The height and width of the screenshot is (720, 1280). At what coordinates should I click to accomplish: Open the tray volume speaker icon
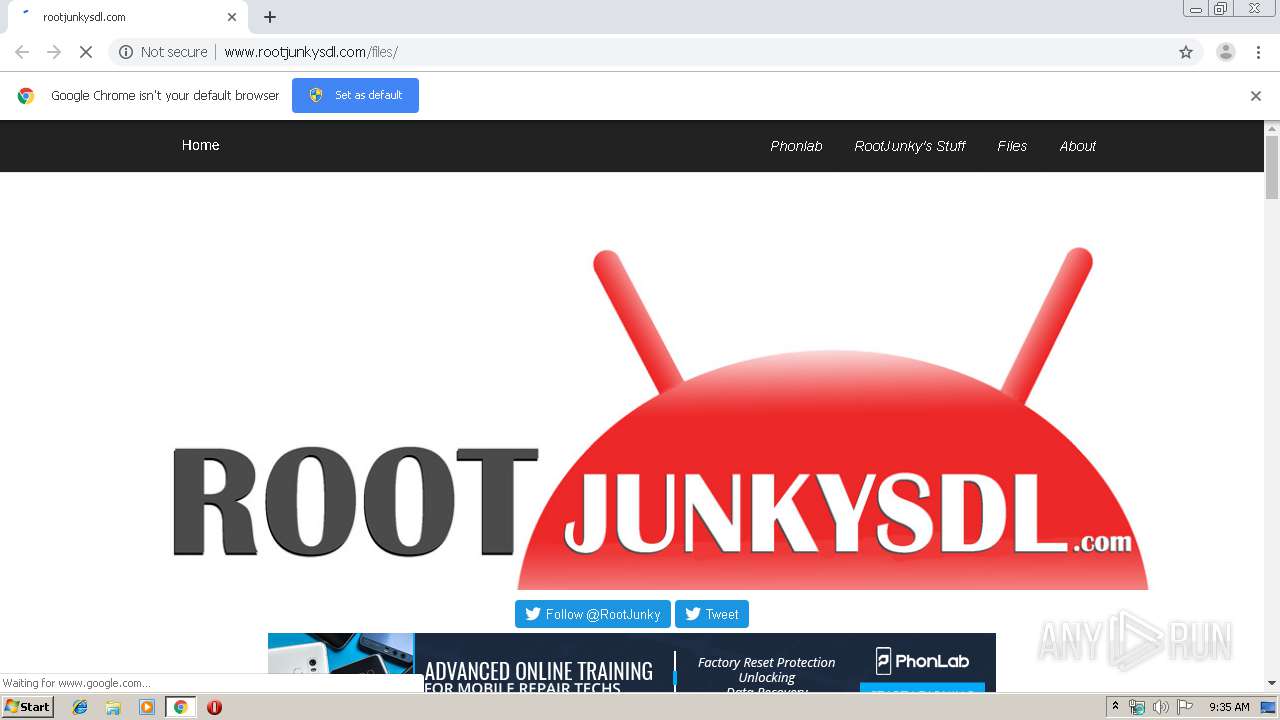point(1160,707)
